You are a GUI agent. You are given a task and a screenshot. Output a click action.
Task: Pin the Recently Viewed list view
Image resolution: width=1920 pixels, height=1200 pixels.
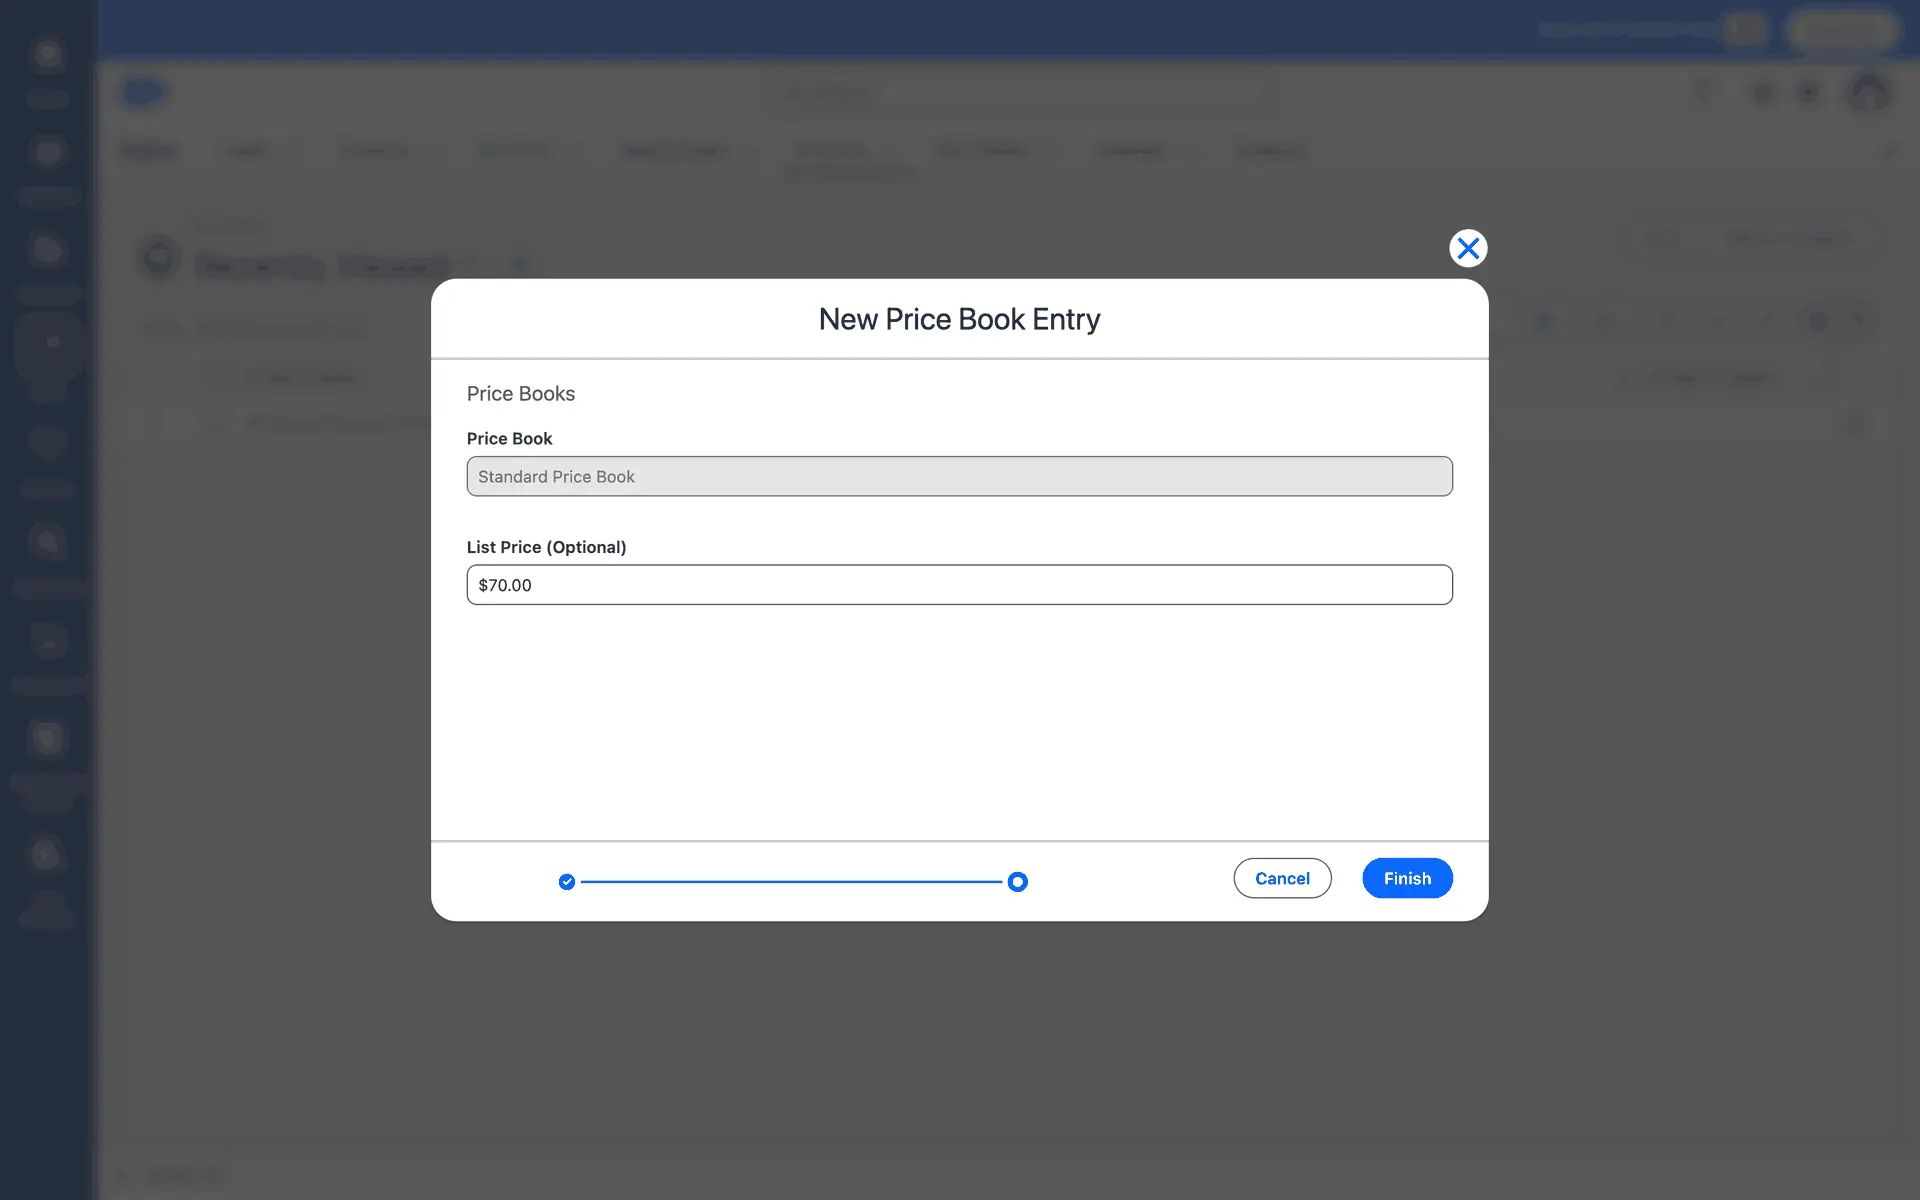click(x=519, y=265)
